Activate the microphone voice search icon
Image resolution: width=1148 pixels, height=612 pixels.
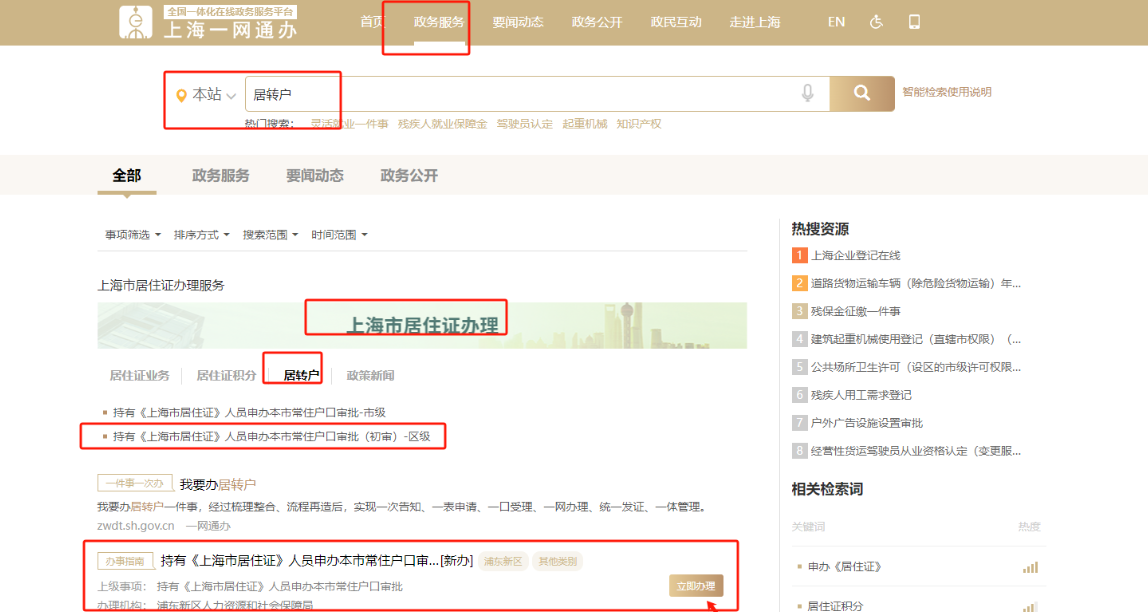[x=807, y=94]
